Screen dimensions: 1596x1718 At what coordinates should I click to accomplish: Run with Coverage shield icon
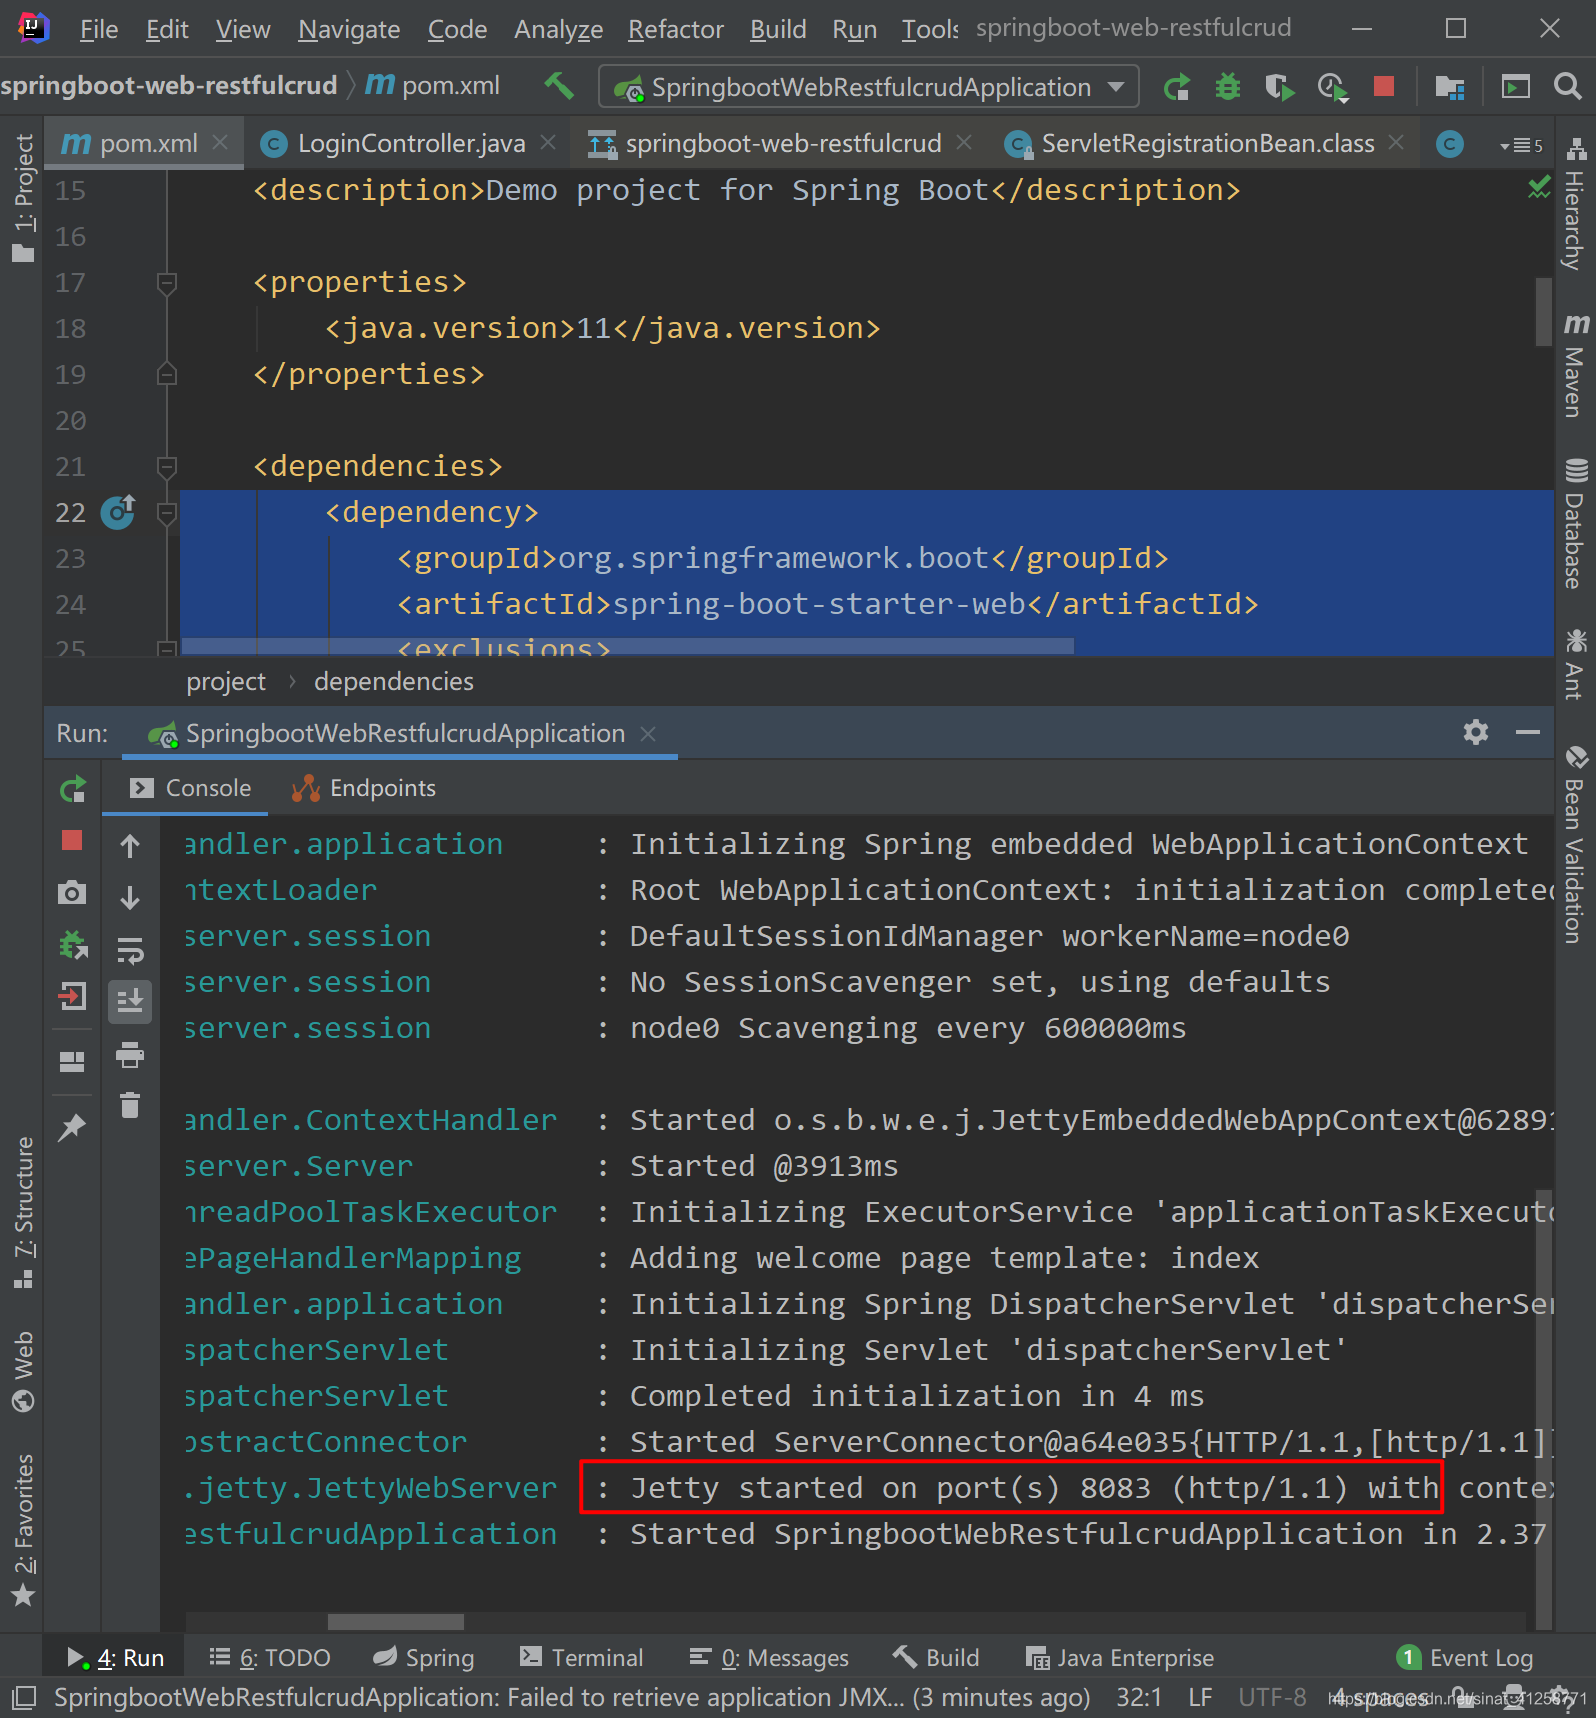1279,87
